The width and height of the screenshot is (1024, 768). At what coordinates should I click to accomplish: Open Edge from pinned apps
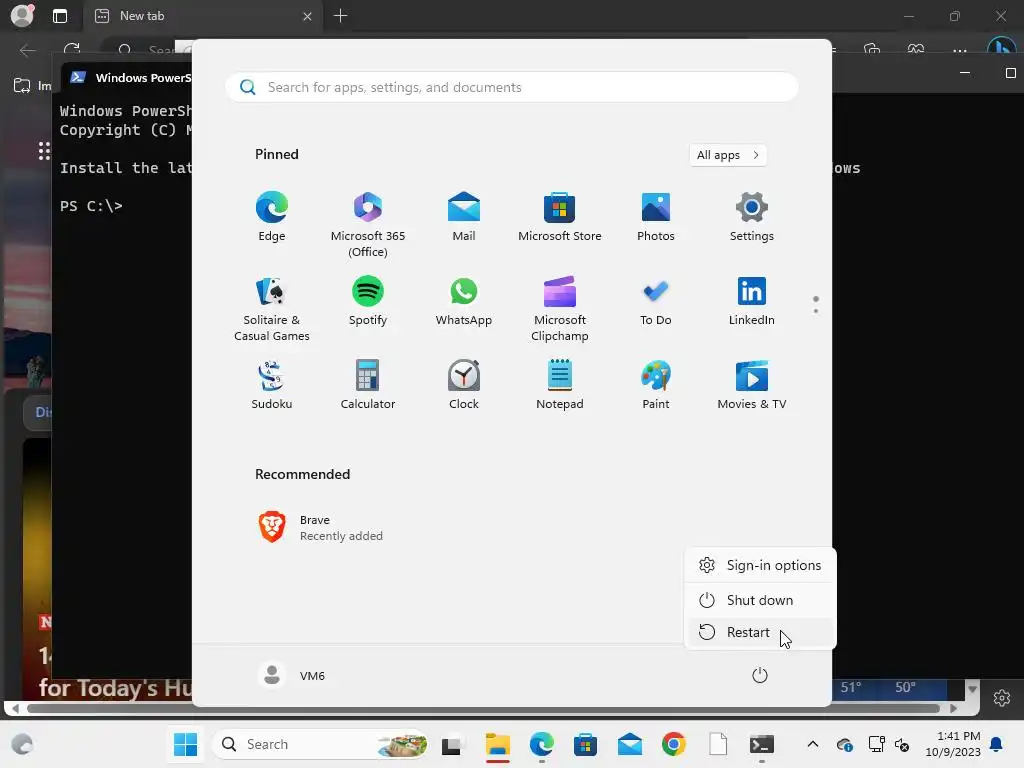pyautogui.click(x=272, y=217)
